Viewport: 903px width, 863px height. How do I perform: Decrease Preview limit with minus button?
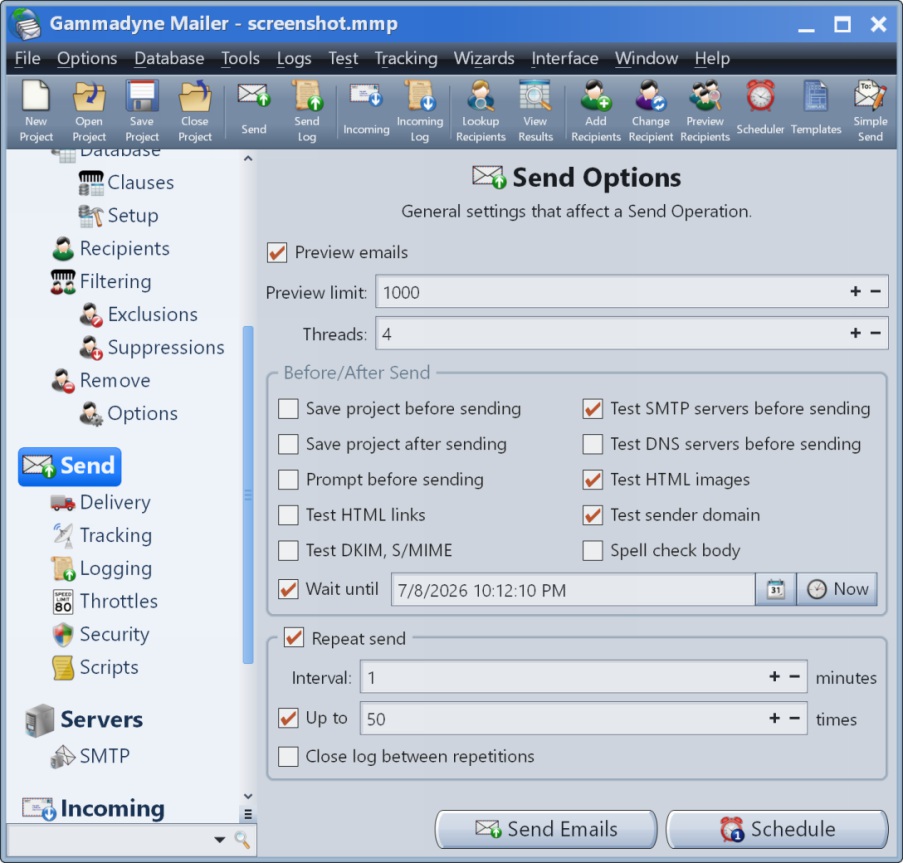point(875,291)
